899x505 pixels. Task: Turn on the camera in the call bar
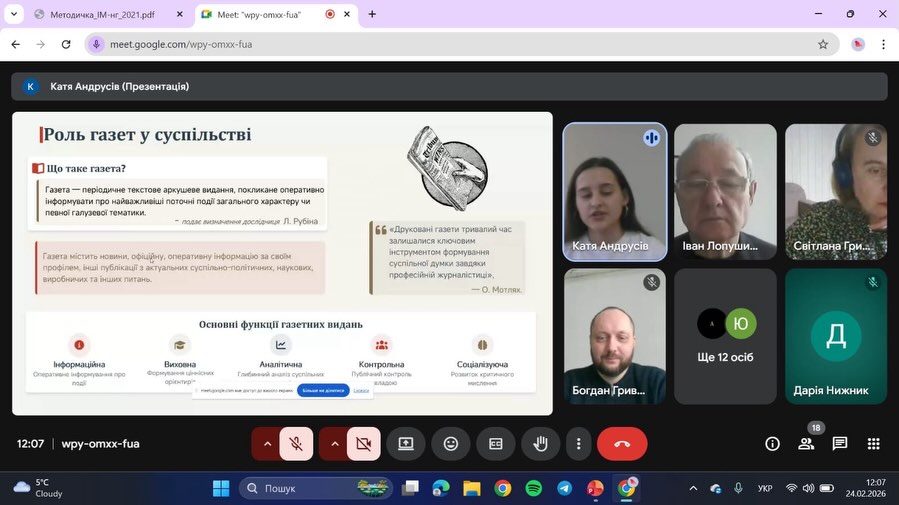coord(364,444)
